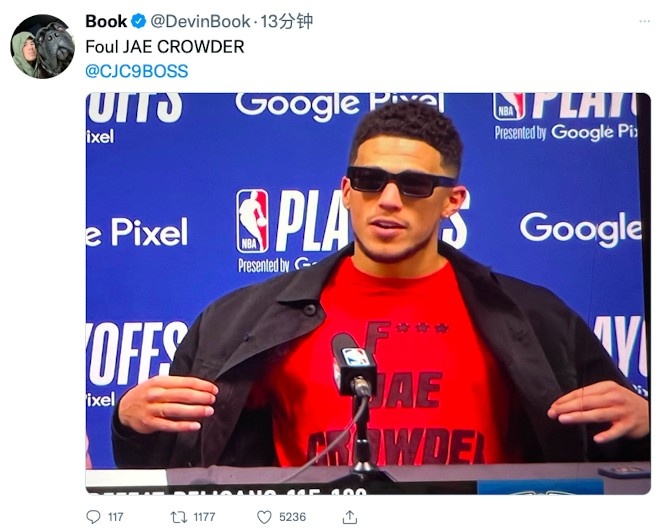This screenshot has height=529, width=660.
Task: Enlarge the press conference photo
Action: click(x=368, y=293)
